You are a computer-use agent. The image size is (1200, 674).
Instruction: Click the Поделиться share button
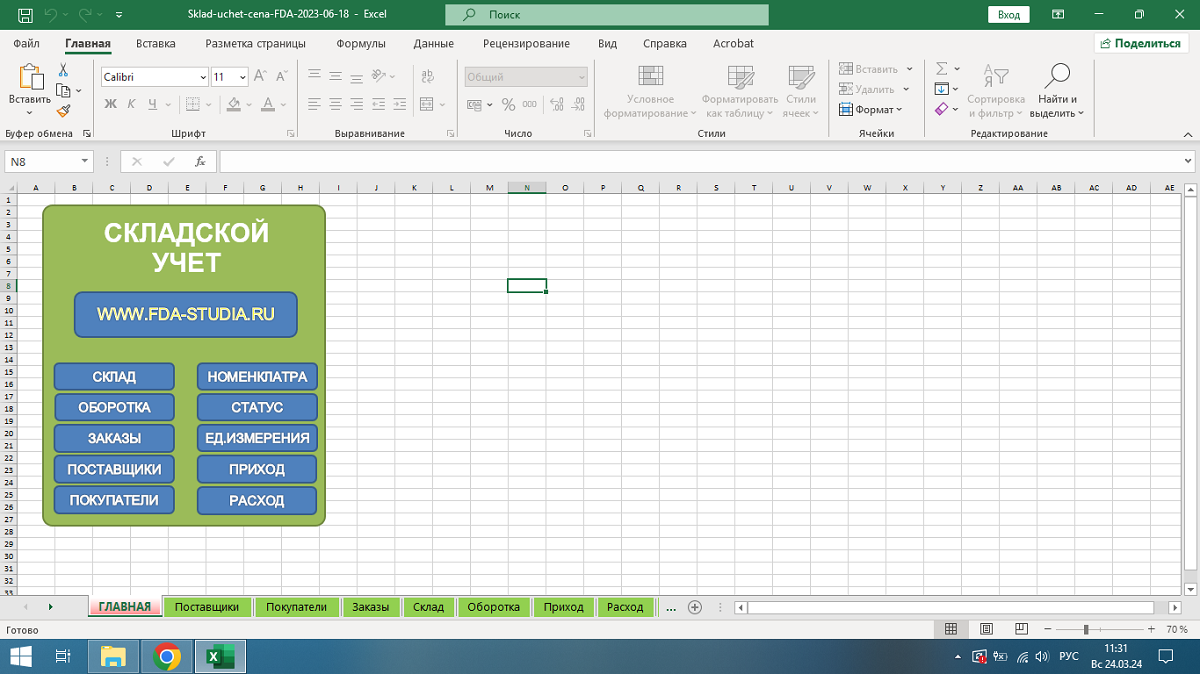pos(1143,44)
